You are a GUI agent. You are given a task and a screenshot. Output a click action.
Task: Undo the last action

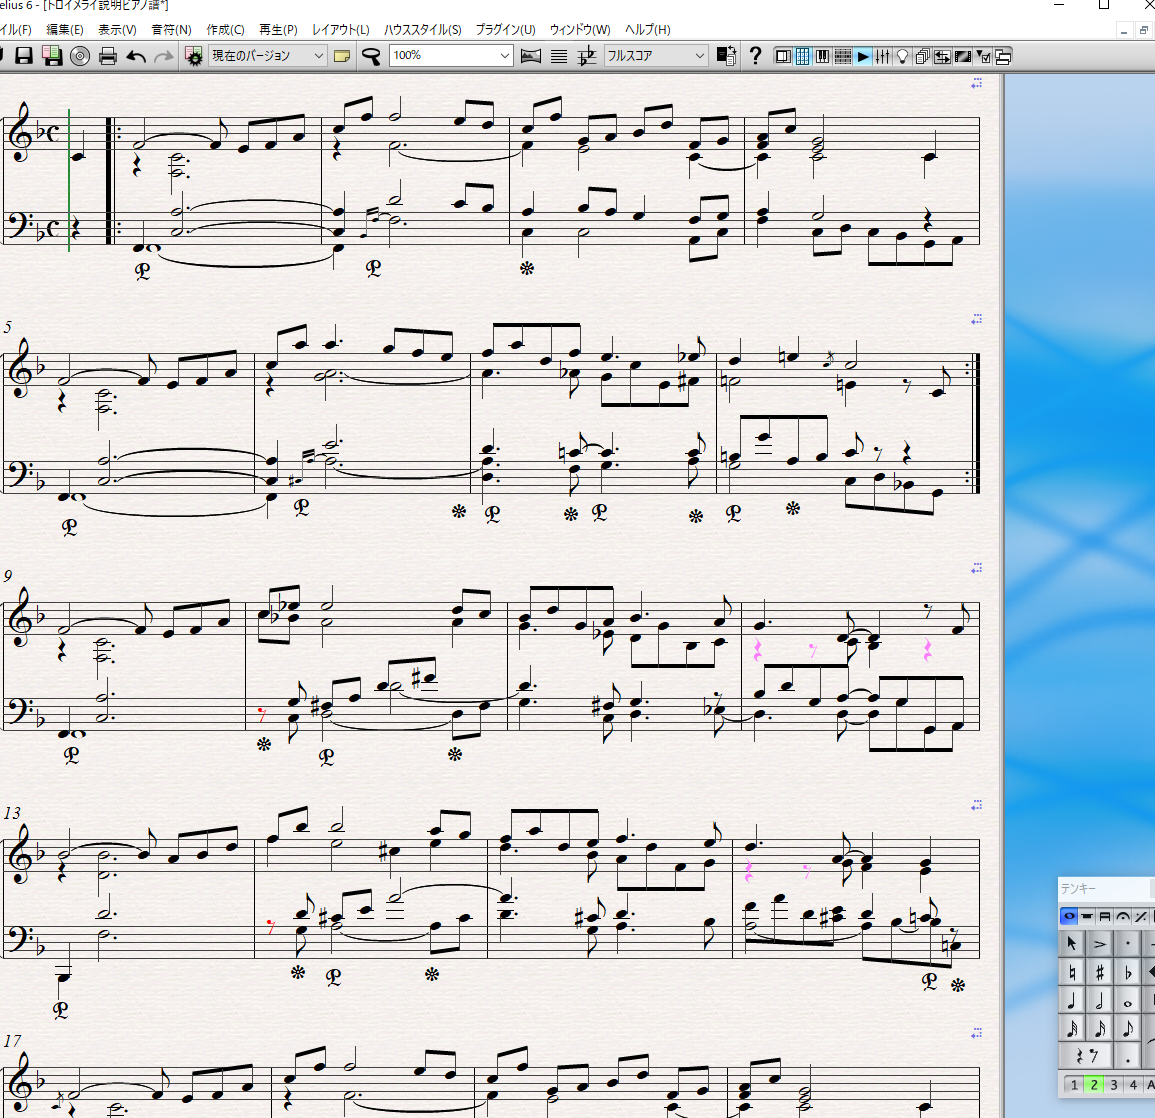pos(136,56)
